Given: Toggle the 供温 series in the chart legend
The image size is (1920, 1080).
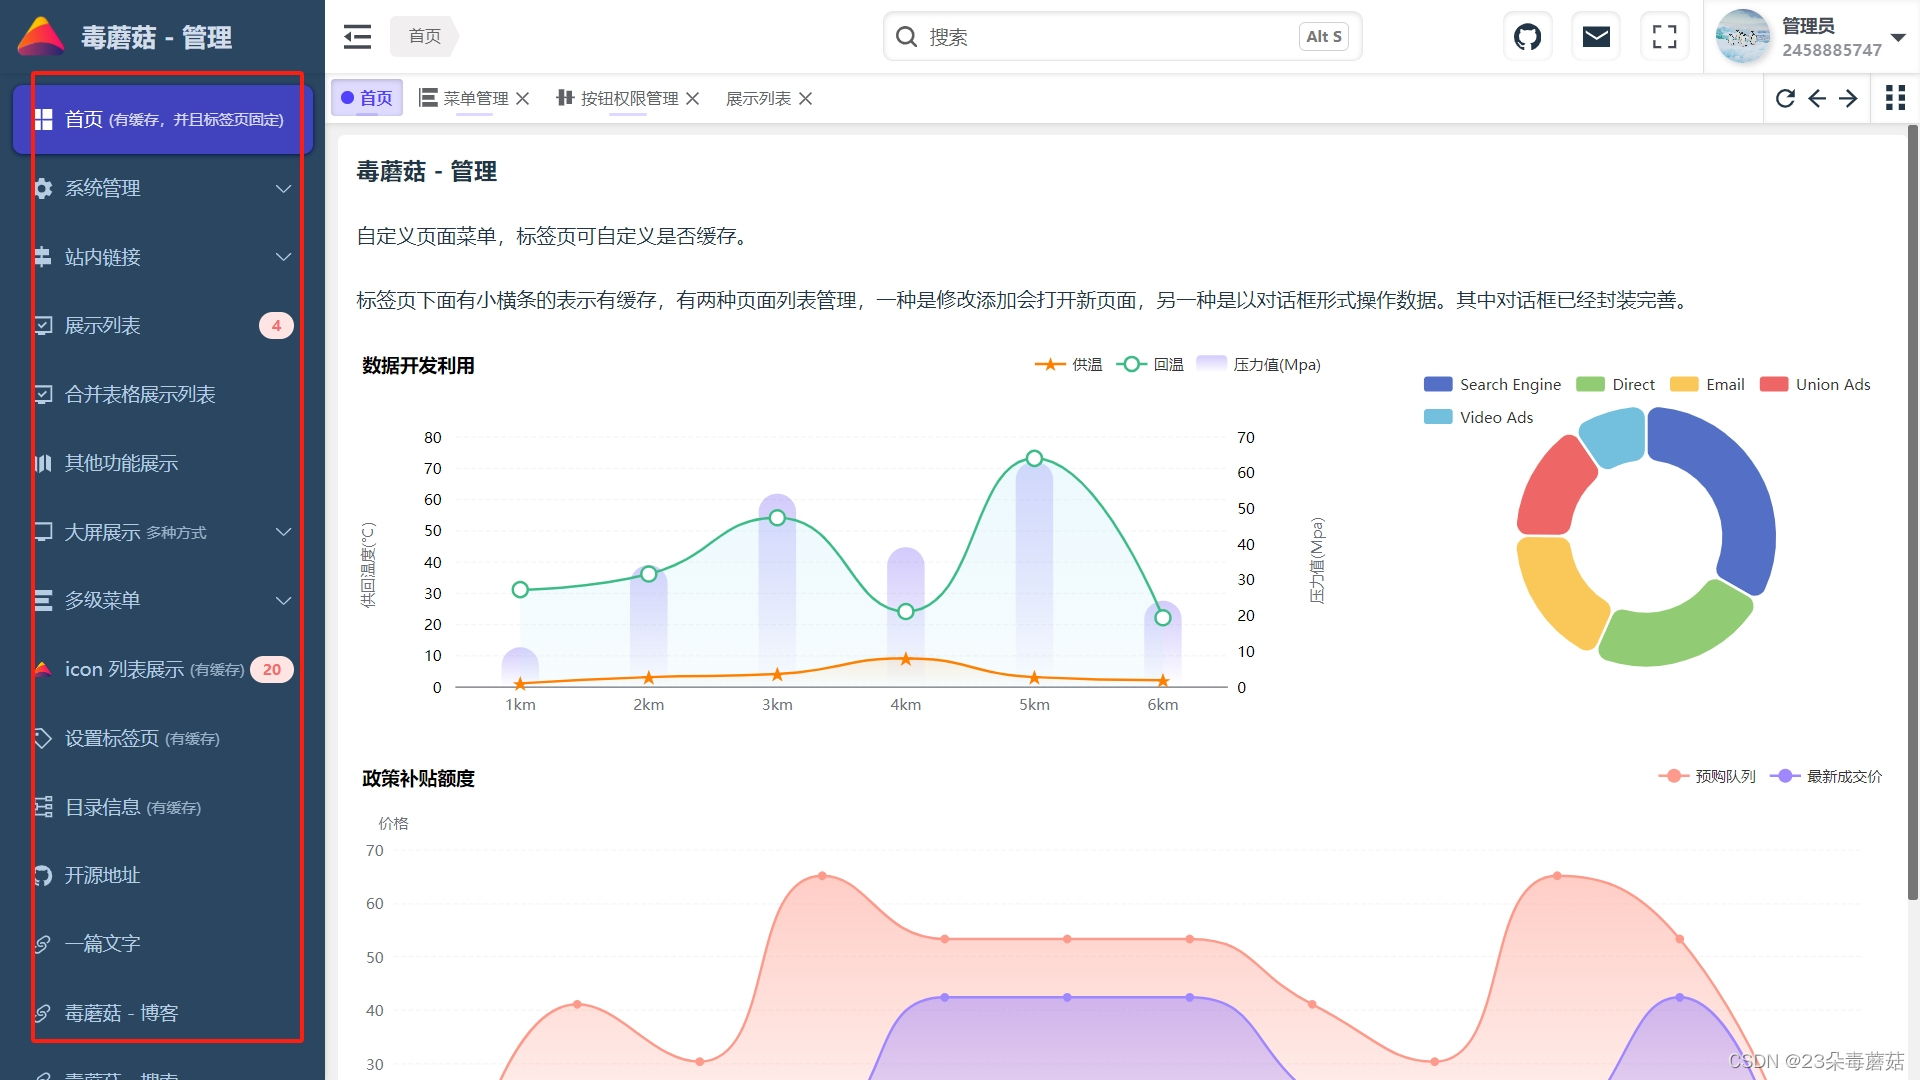Looking at the screenshot, I should click(1068, 364).
